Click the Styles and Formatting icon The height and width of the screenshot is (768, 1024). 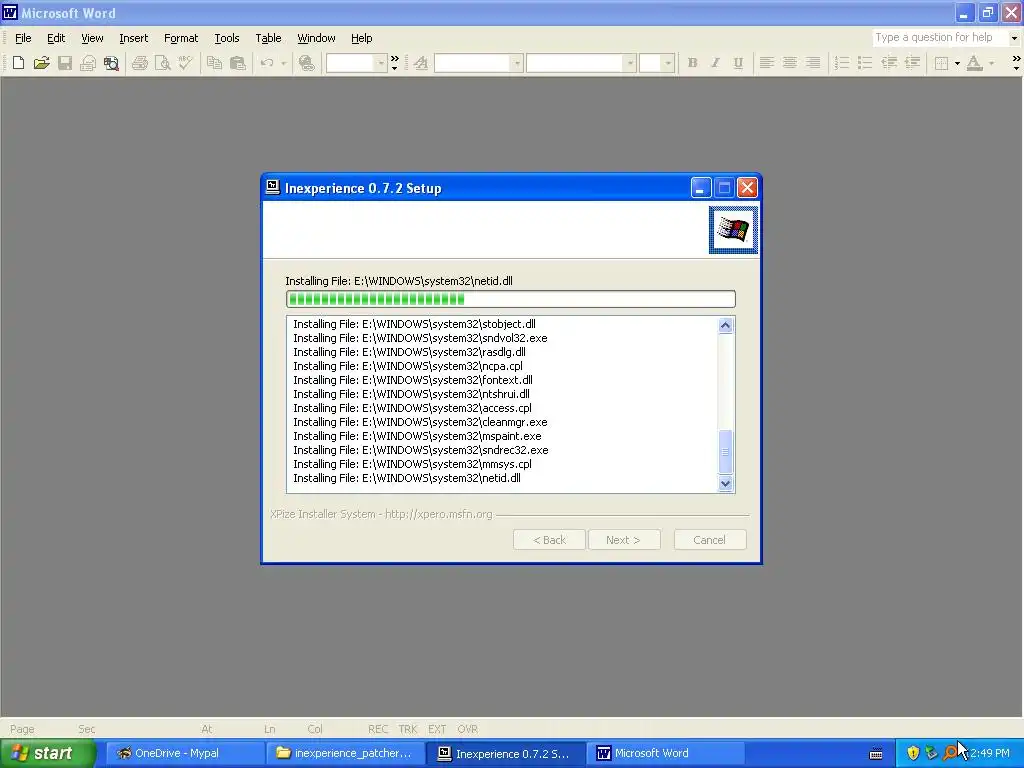pos(421,63)
